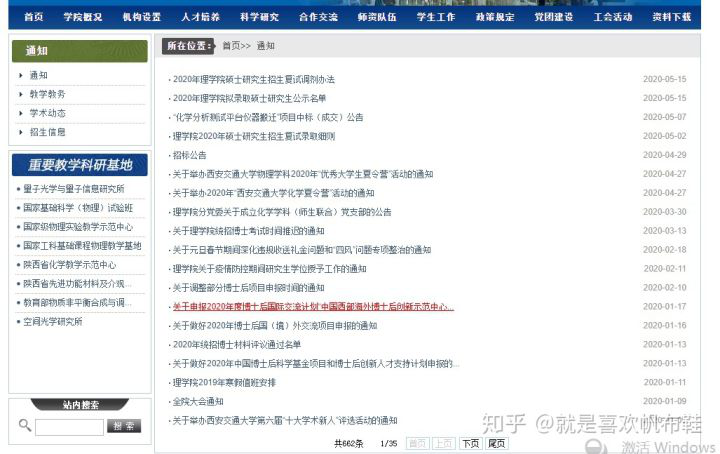
Task: Open 中国博士后科学基金项目 application notice
Action: point(316,364)
